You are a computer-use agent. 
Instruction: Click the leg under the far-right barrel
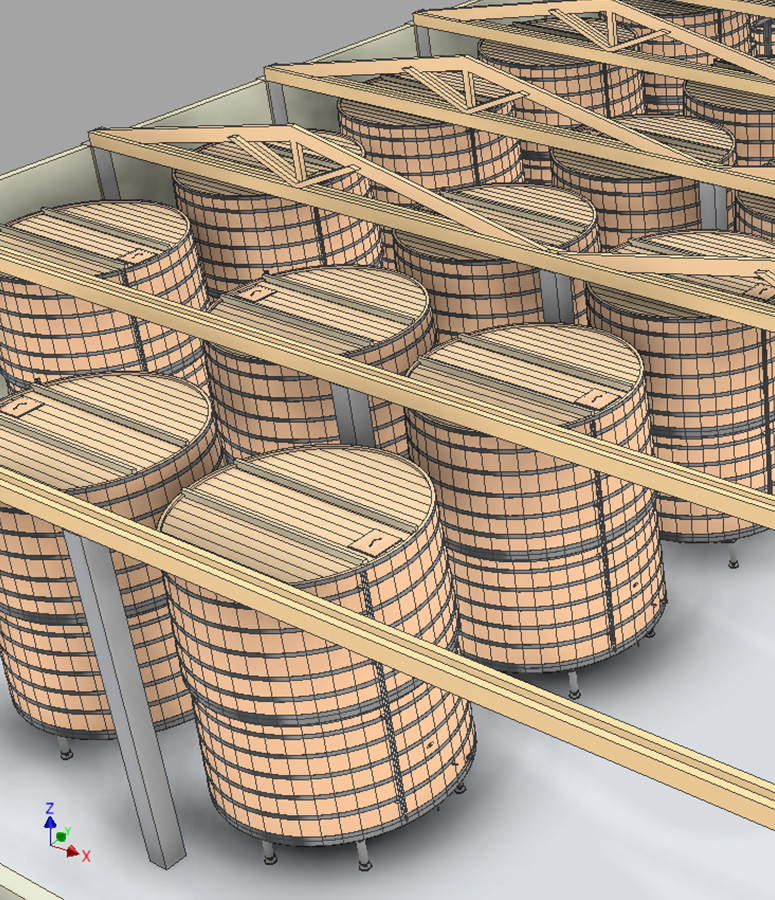(x=735, y=556)
